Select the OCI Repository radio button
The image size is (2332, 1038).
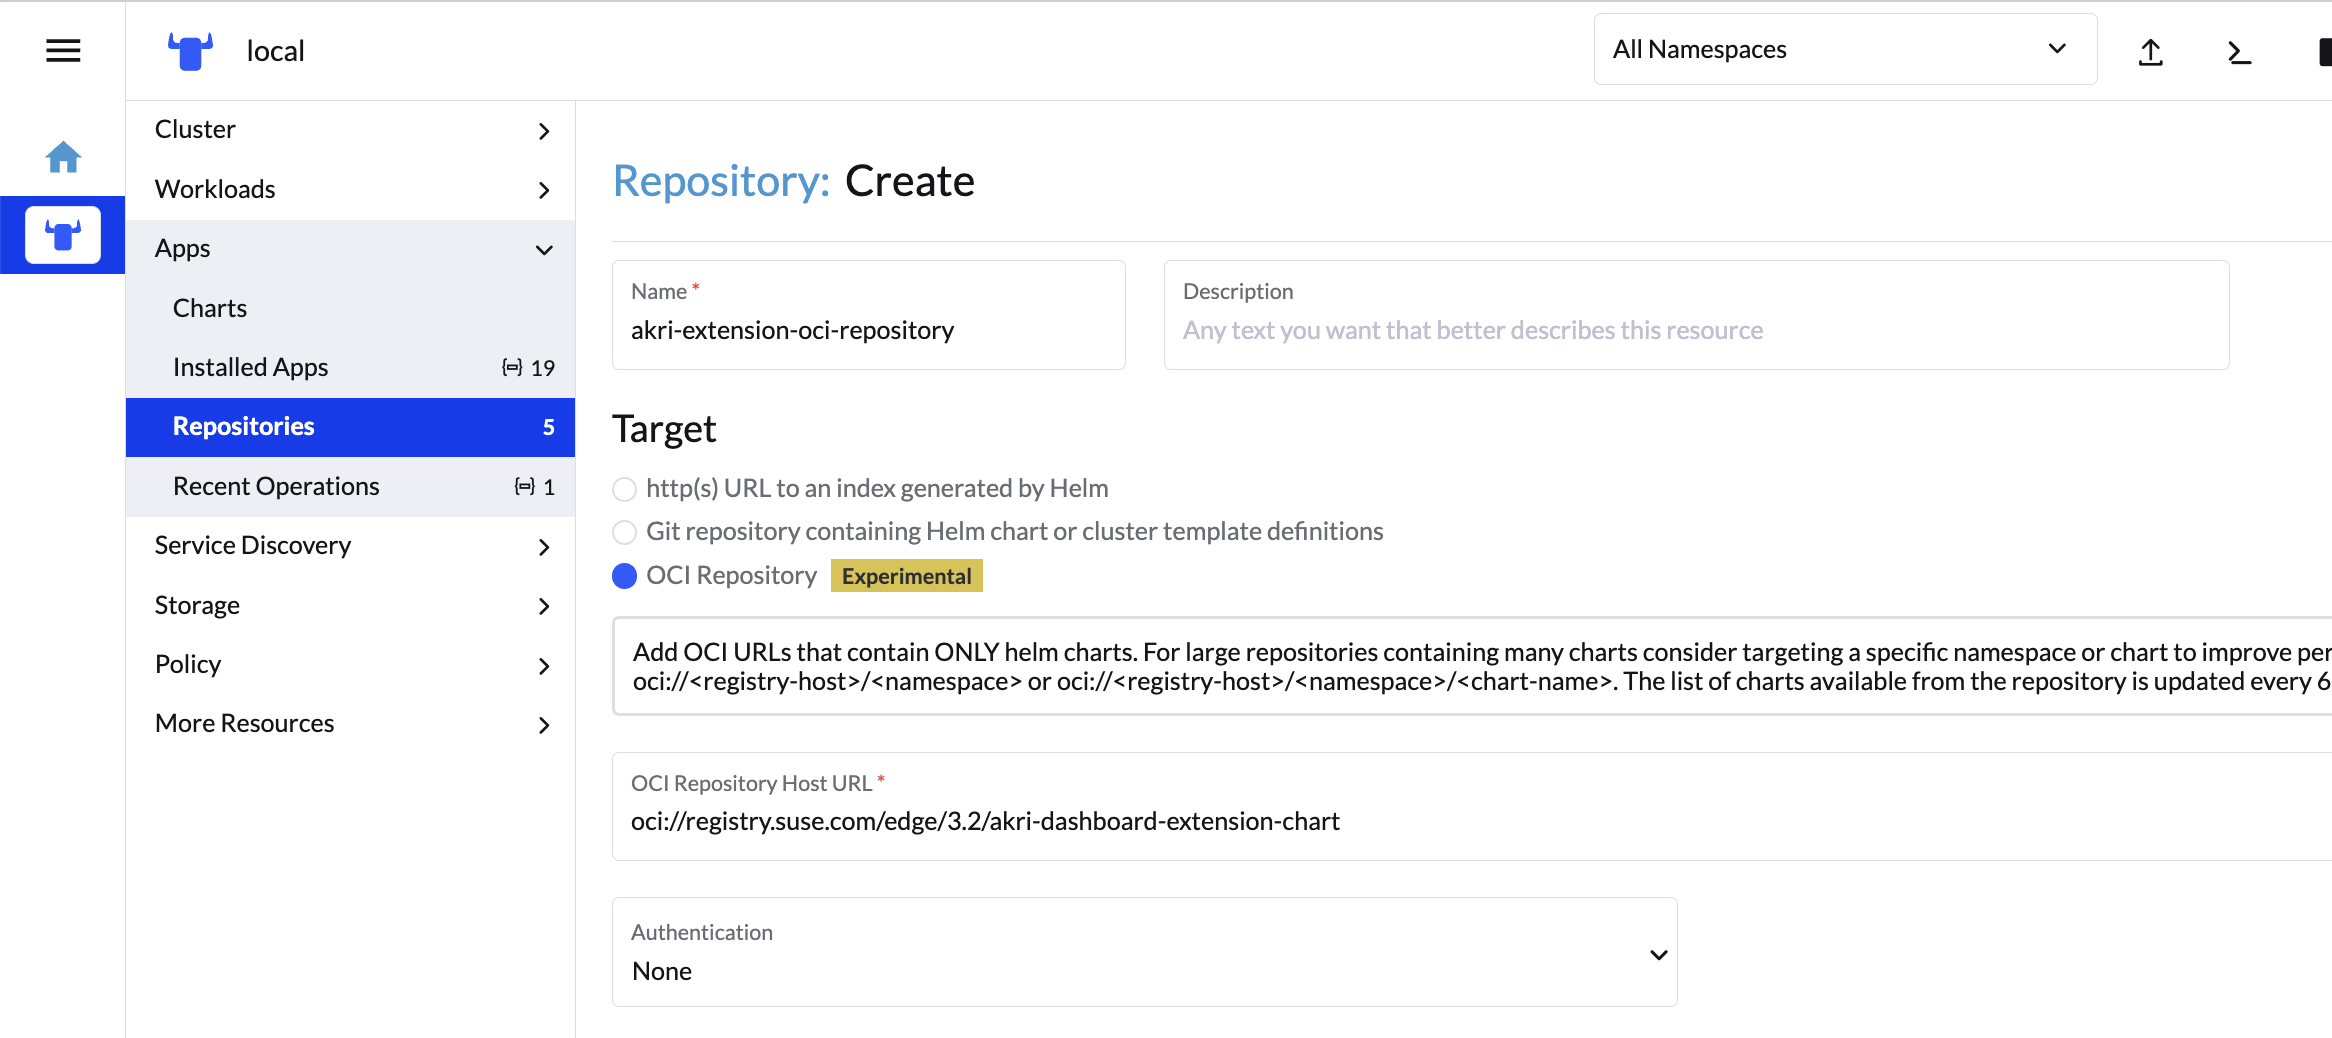point(624,576)
